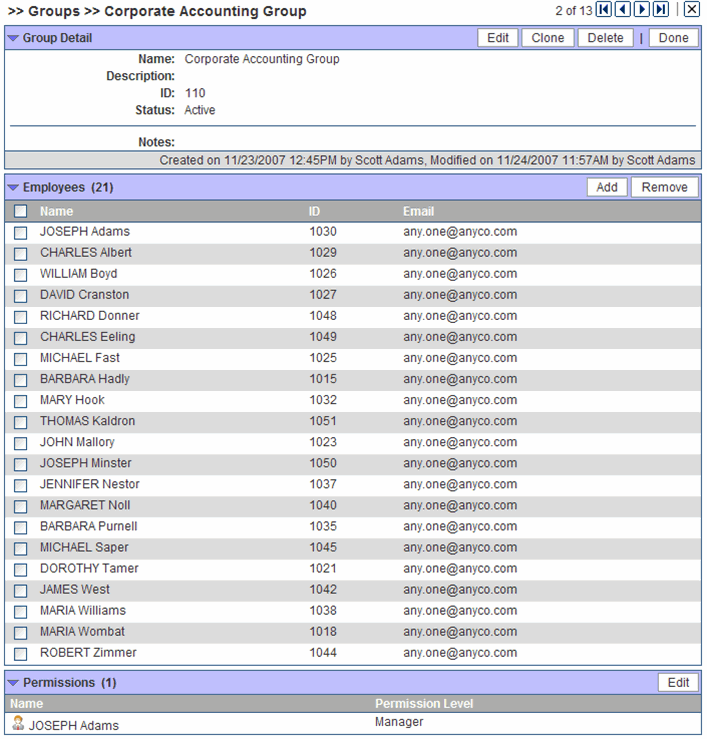707x739 pixels.
Task: Open the Groups breadcrumb link
Action: tap(54, 12)
